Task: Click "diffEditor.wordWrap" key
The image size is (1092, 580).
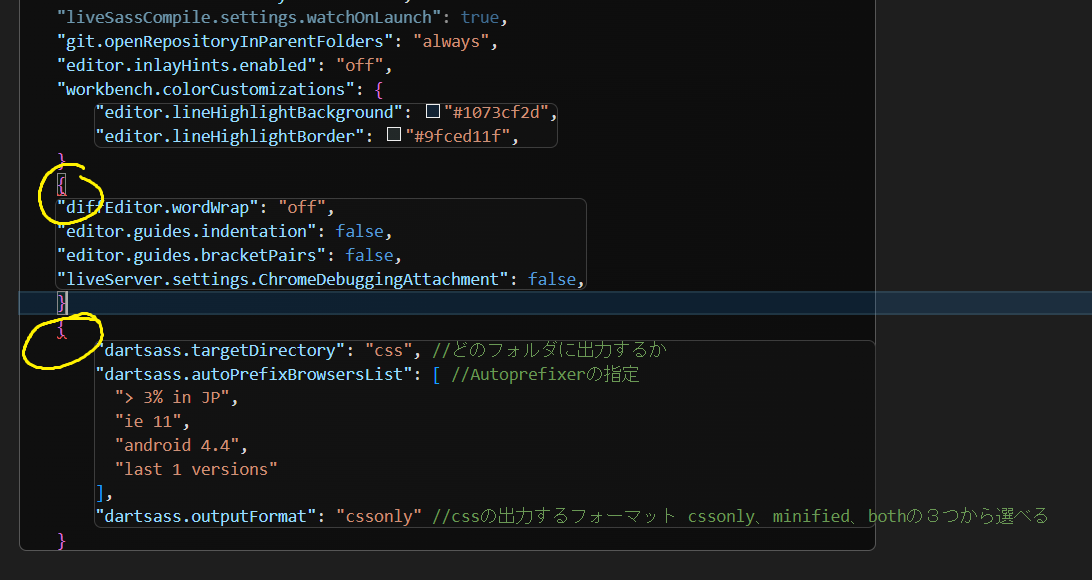Action: [158, 207]
